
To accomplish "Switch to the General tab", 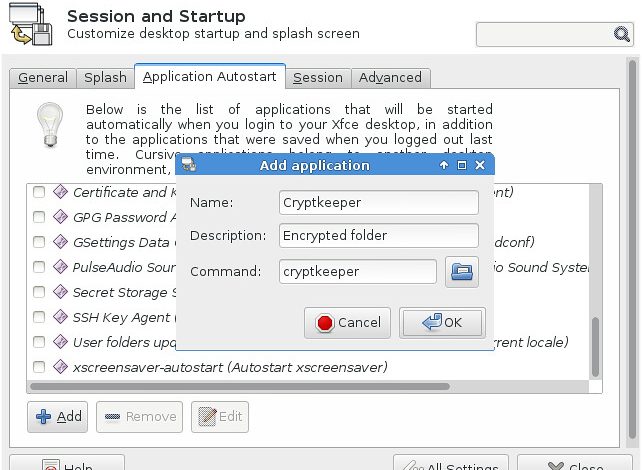I will (43, 78).
